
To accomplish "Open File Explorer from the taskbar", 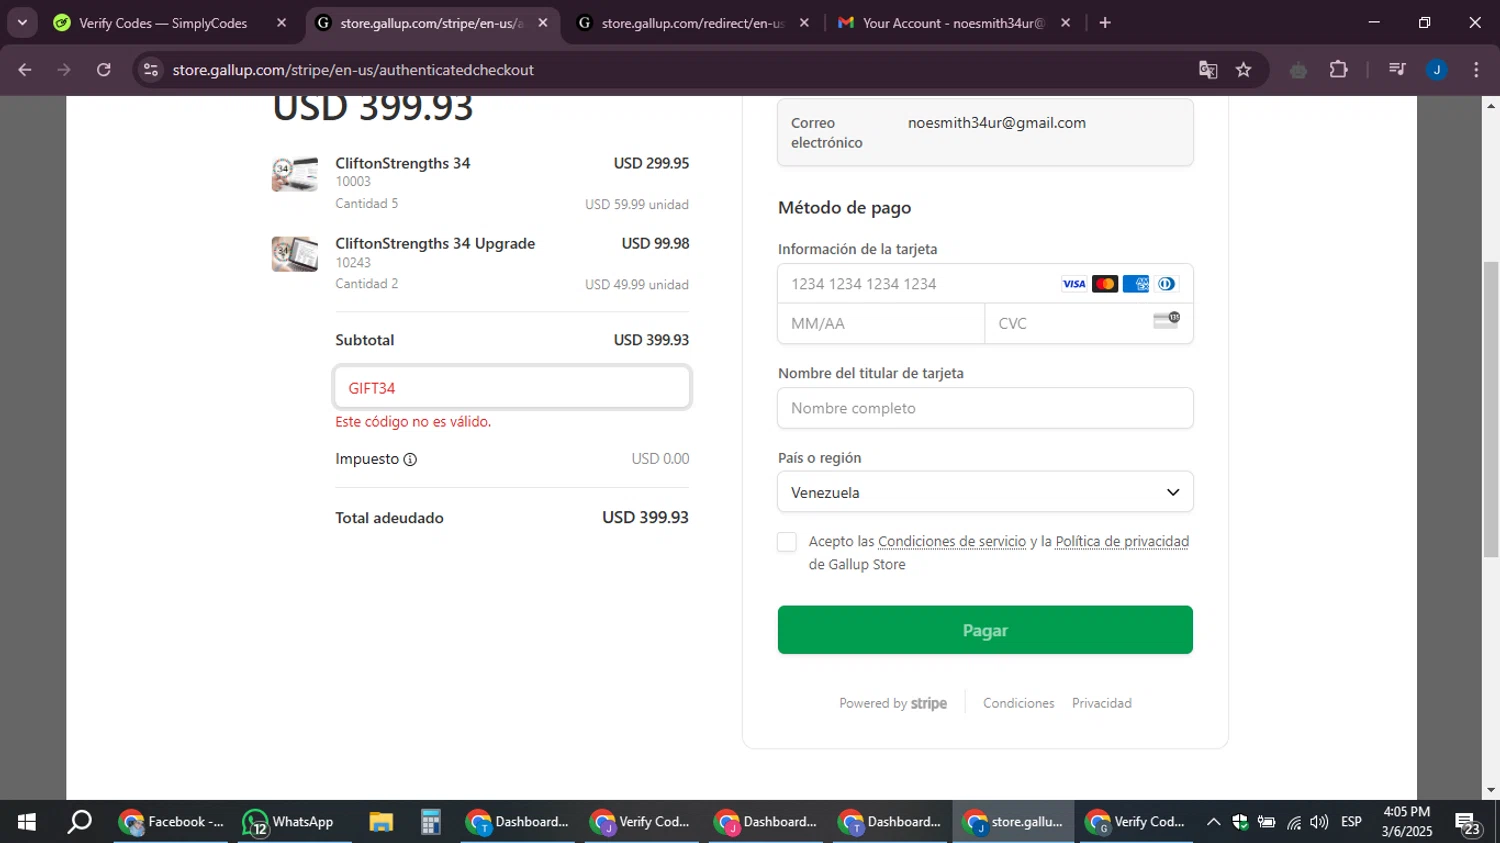I will click(x=381, y=822).
